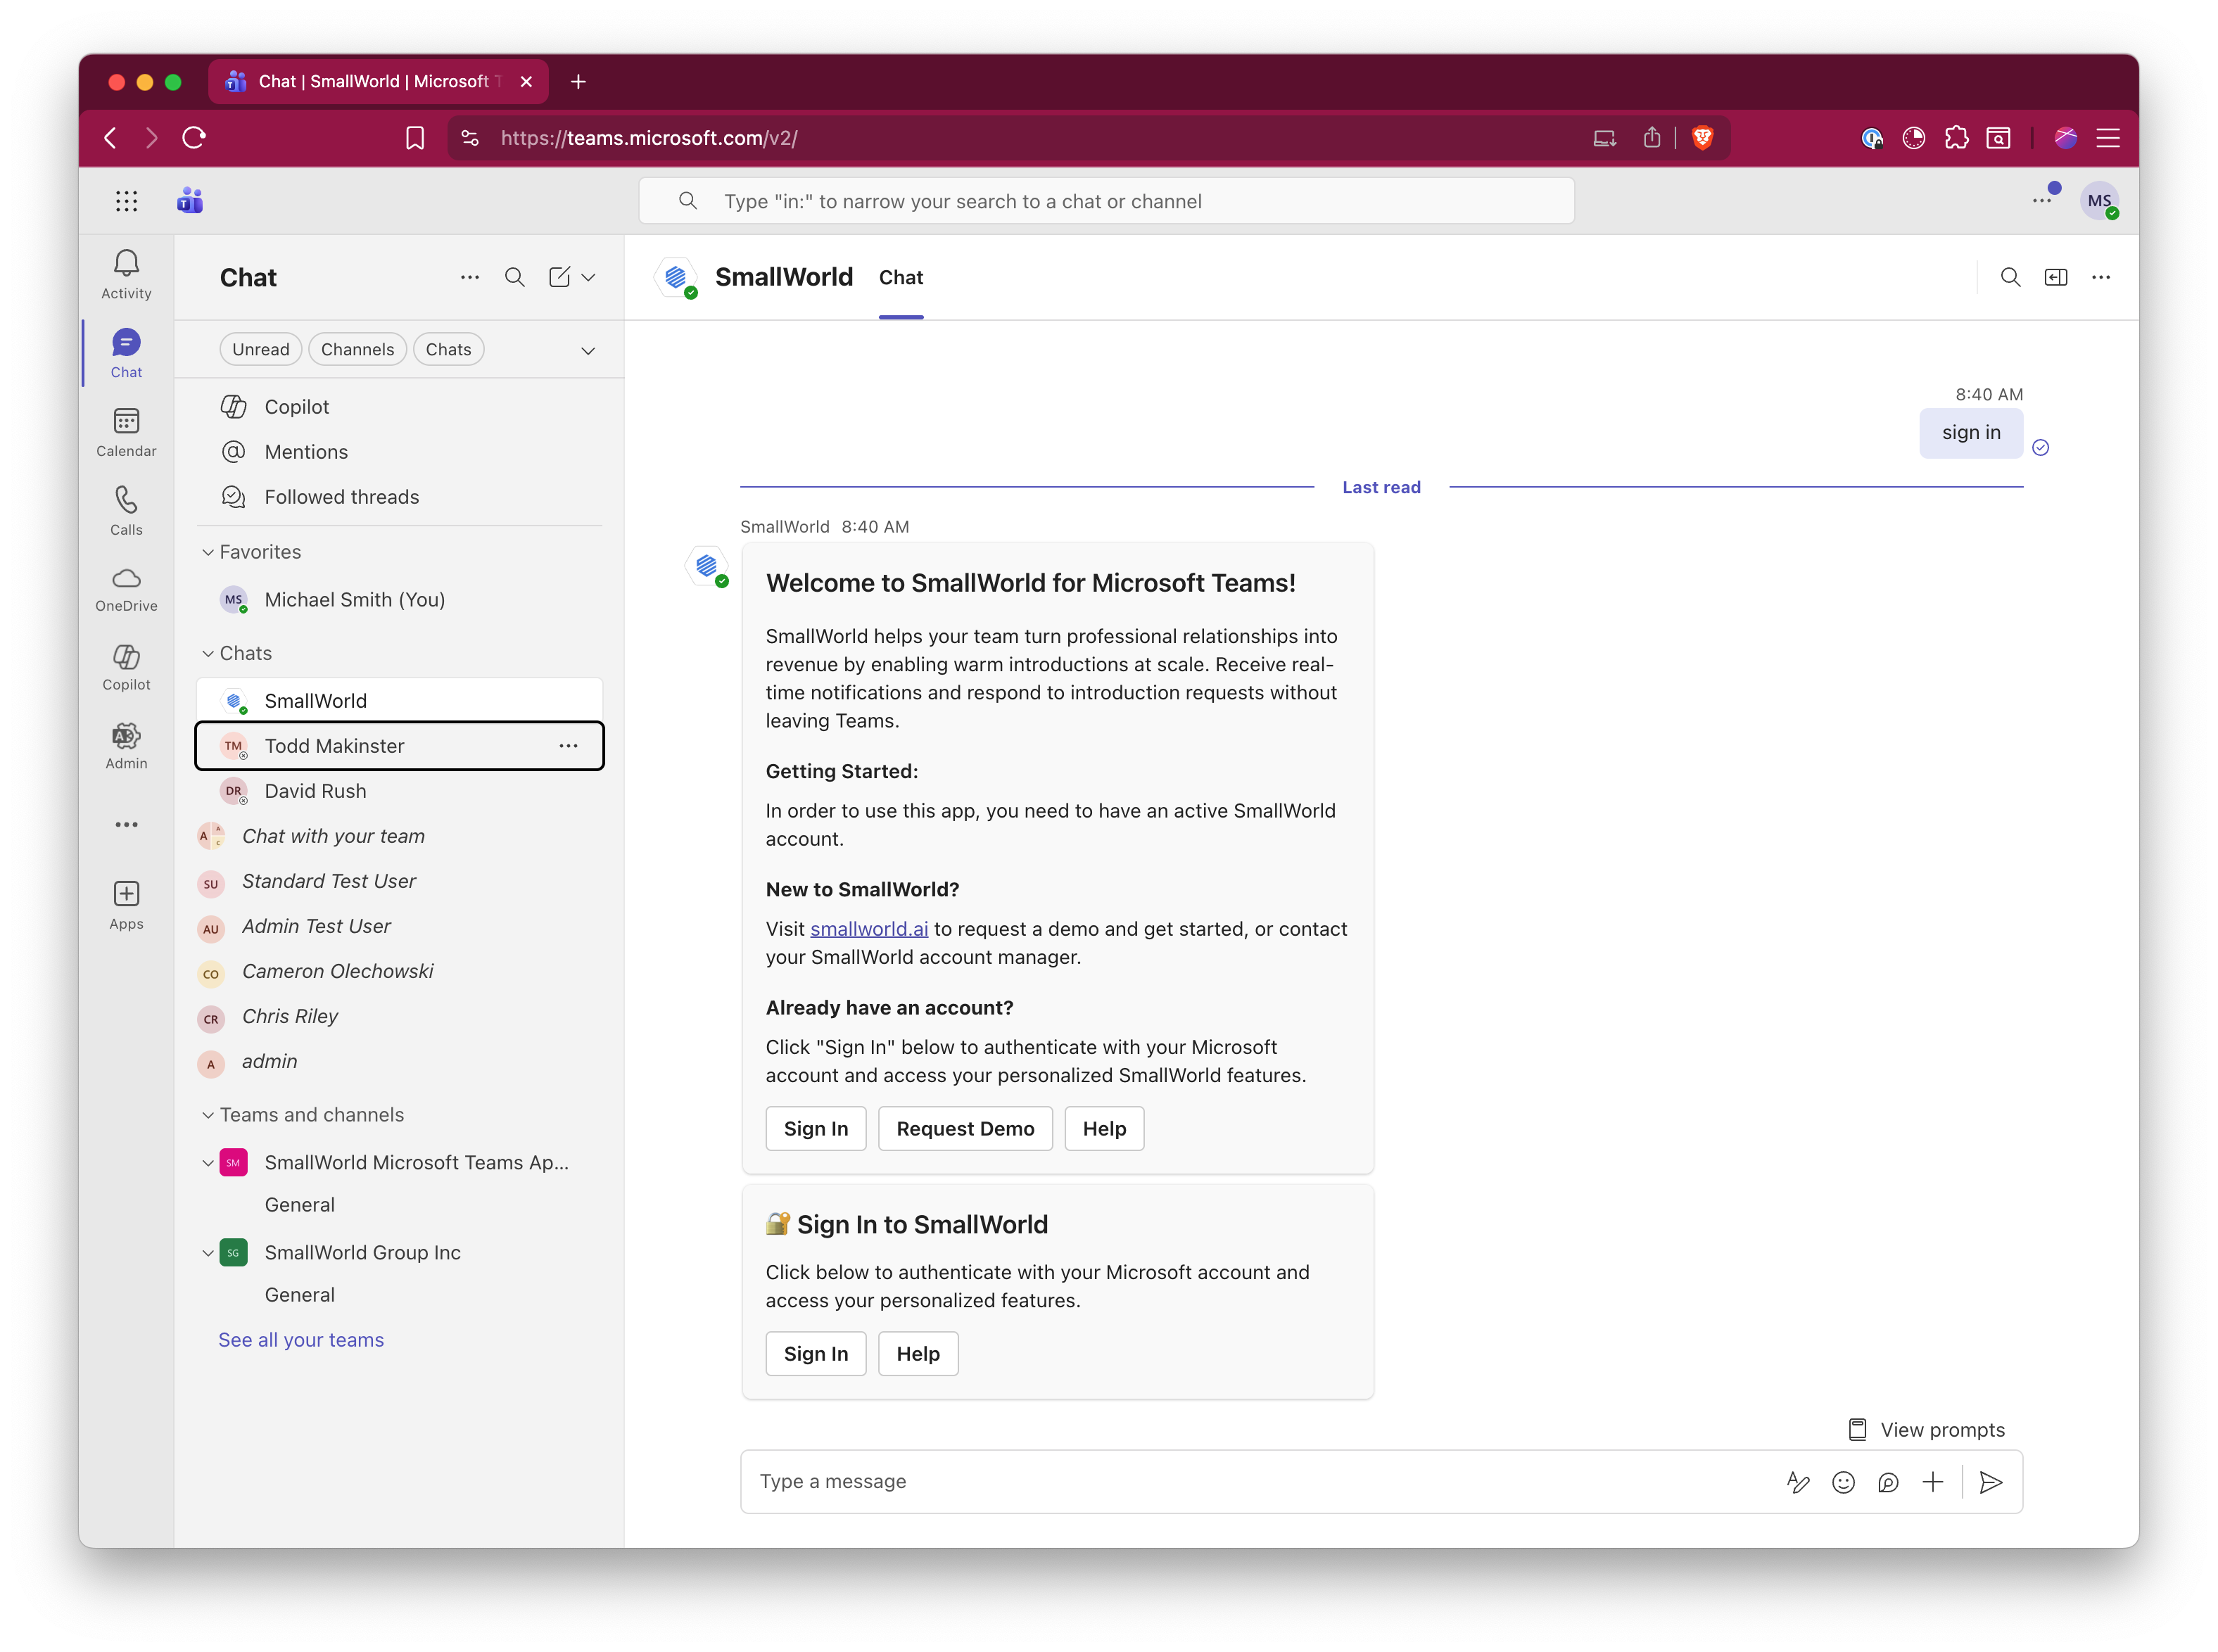The image size is (2218, 1652).
Task: Toggle the Chats filter pill
Action: [448, 348]
